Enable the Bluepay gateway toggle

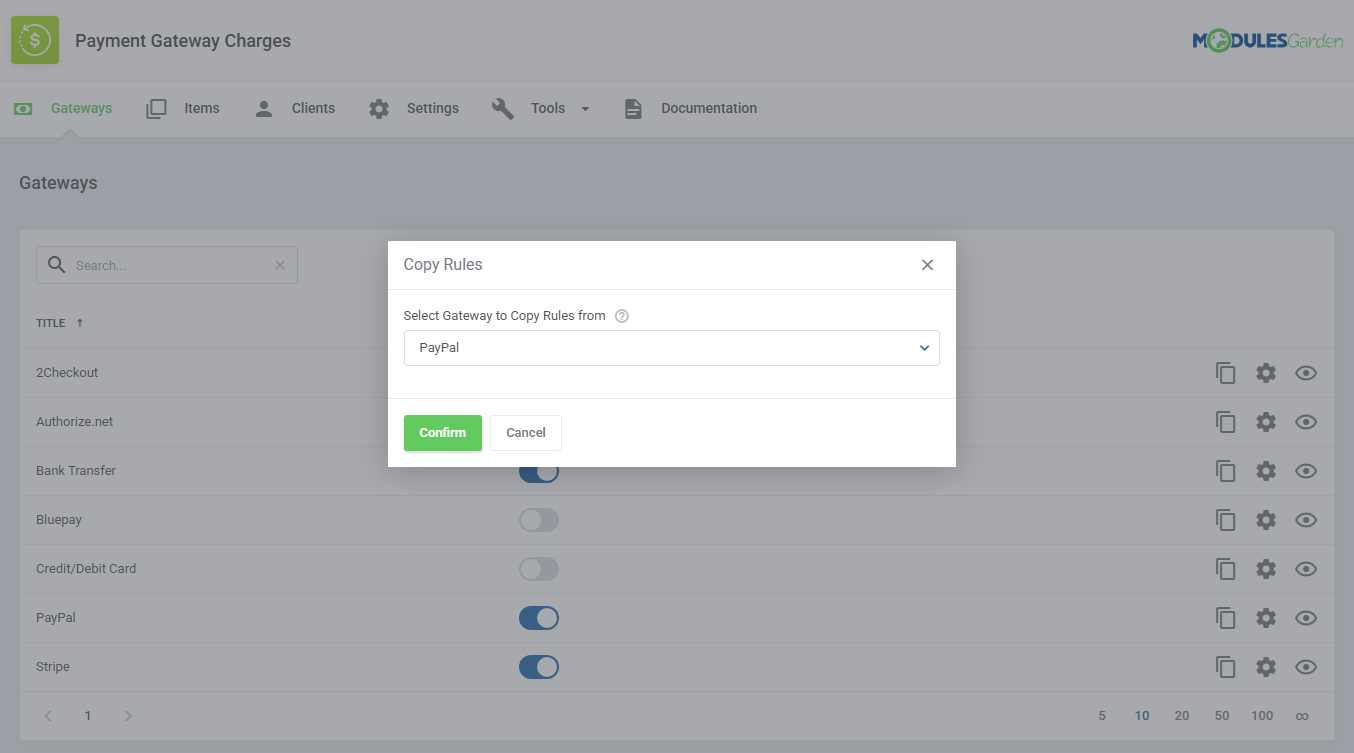coord(539,520)
